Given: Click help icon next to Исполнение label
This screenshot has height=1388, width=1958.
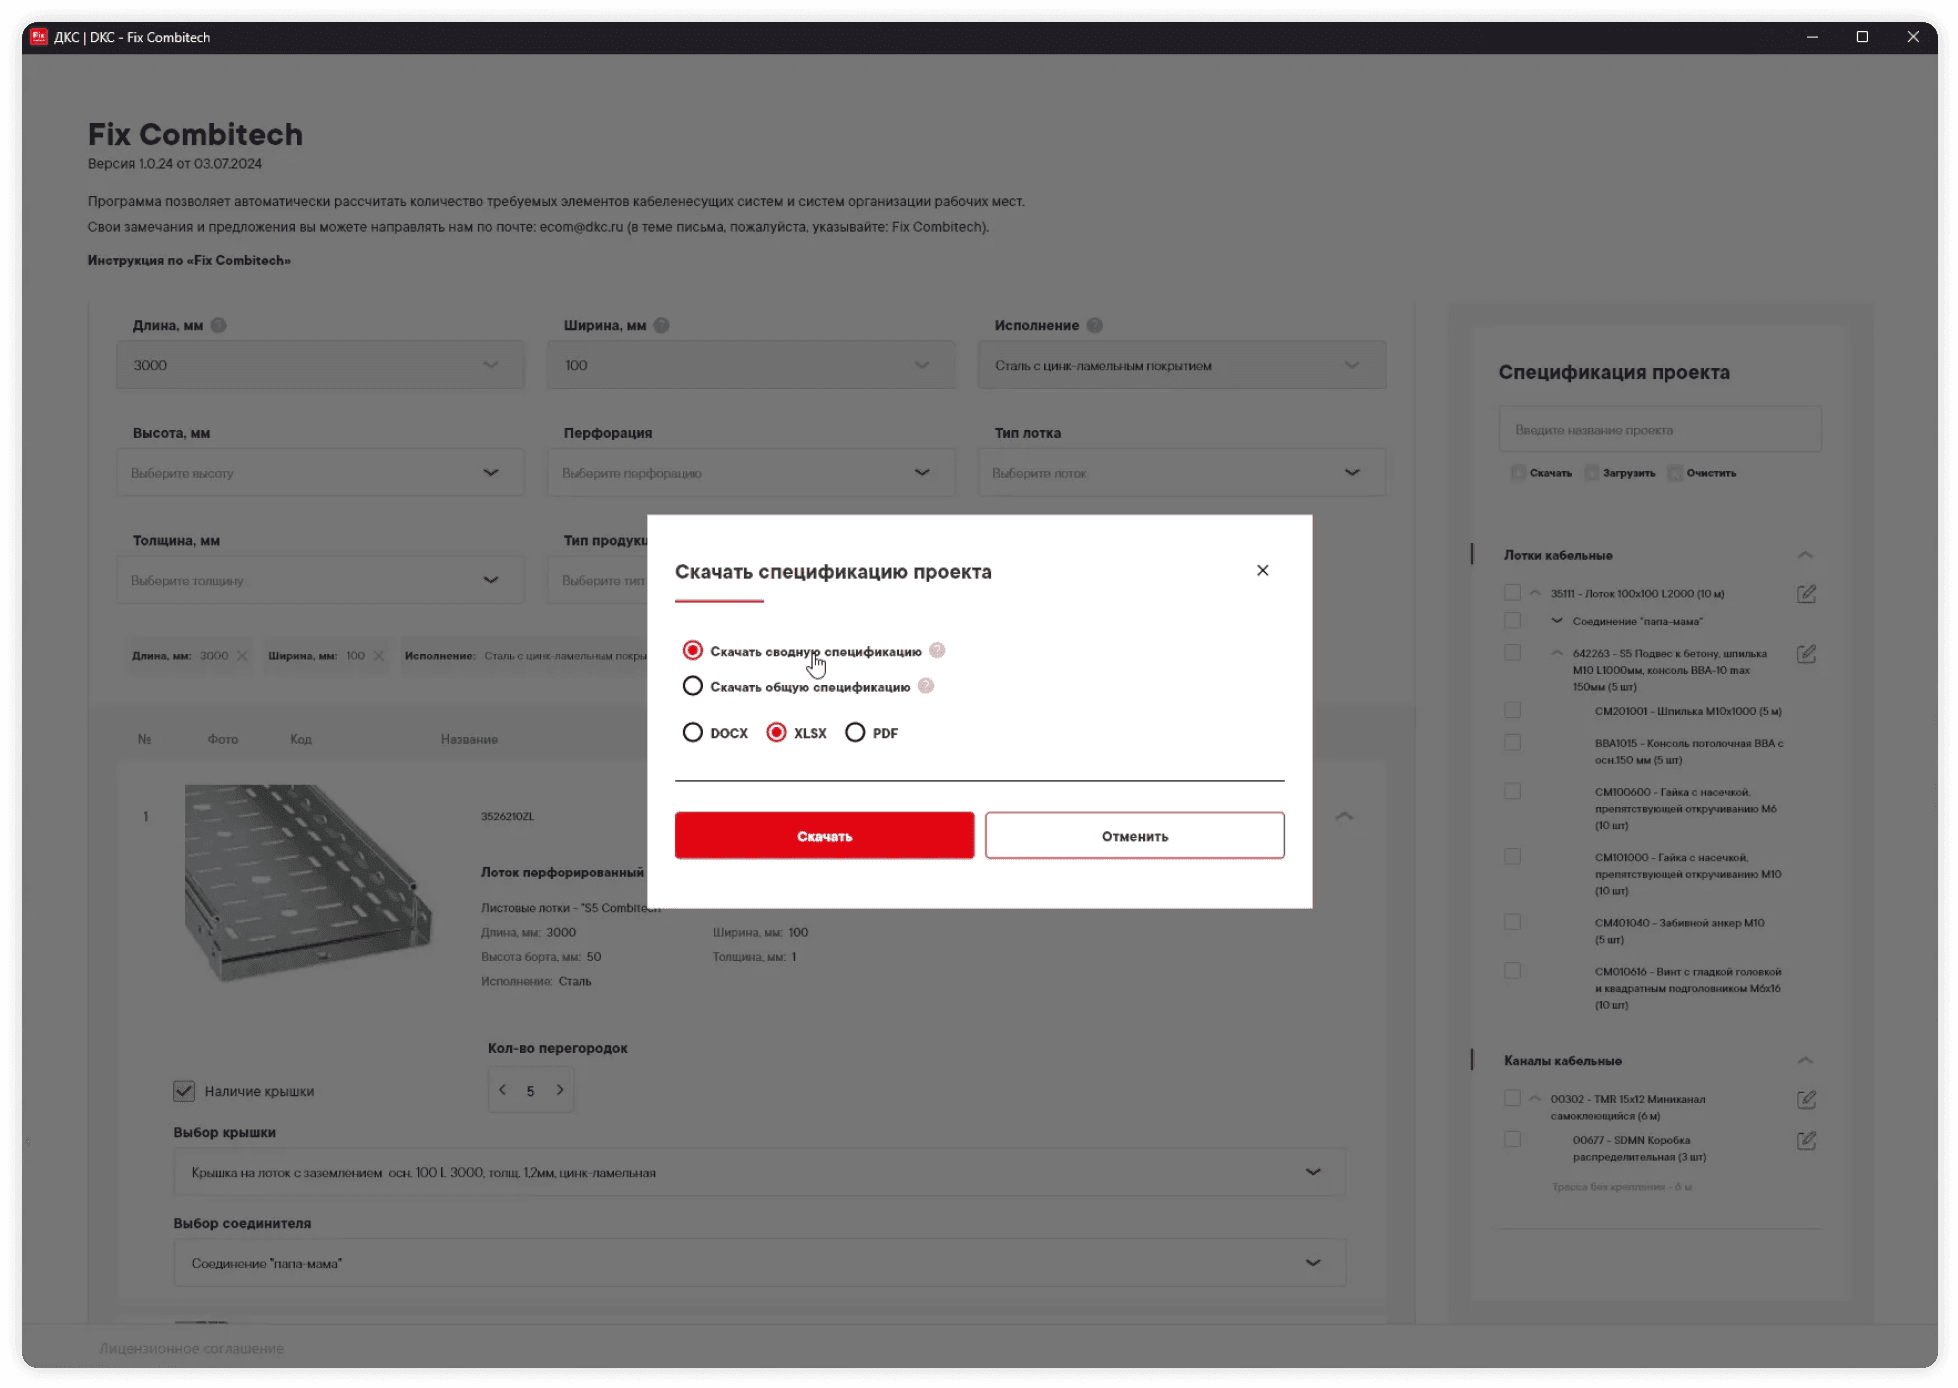Looking at the screenshot, I should (1094, 325).
